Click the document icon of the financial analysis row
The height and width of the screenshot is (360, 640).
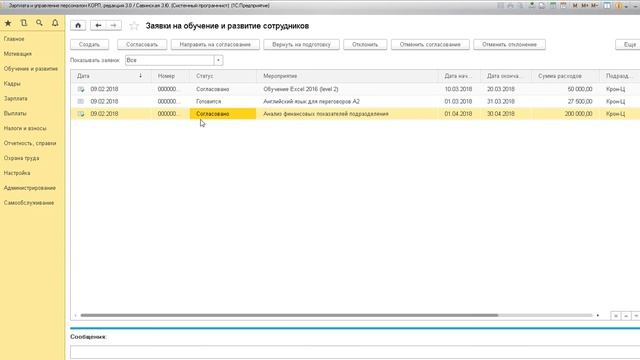tap(81, 114)
